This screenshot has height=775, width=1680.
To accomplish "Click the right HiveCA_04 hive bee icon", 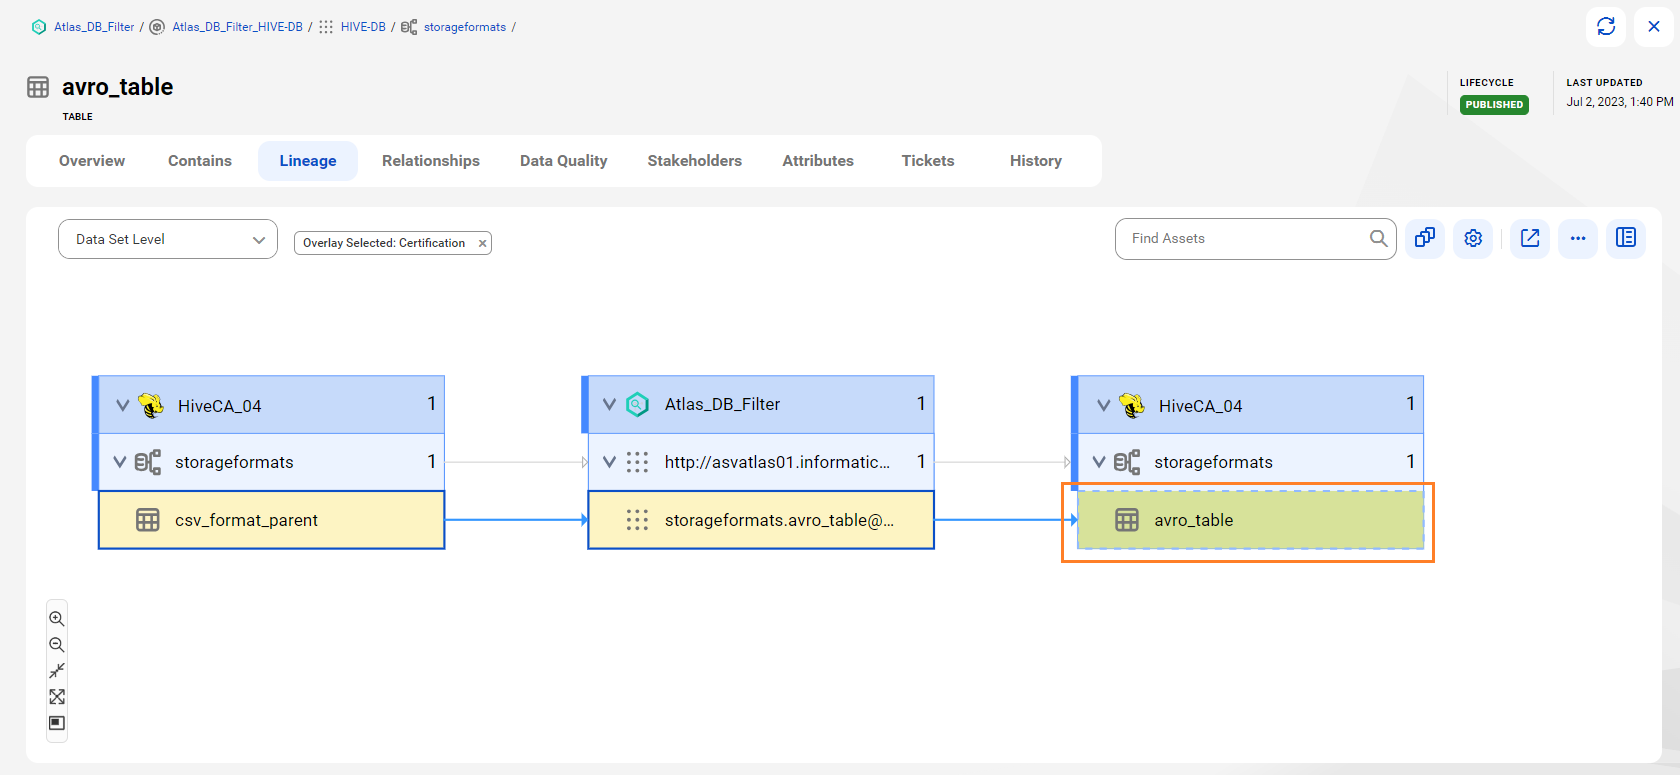I will (1132, 405).
